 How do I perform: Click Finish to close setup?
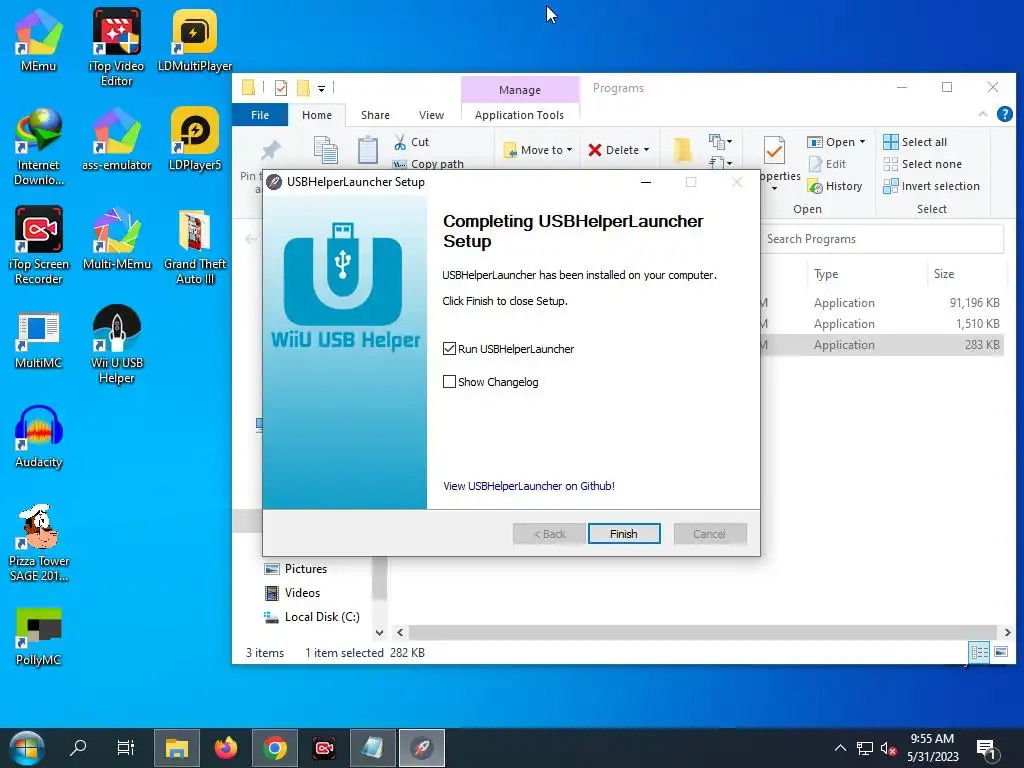pos(624,534)
